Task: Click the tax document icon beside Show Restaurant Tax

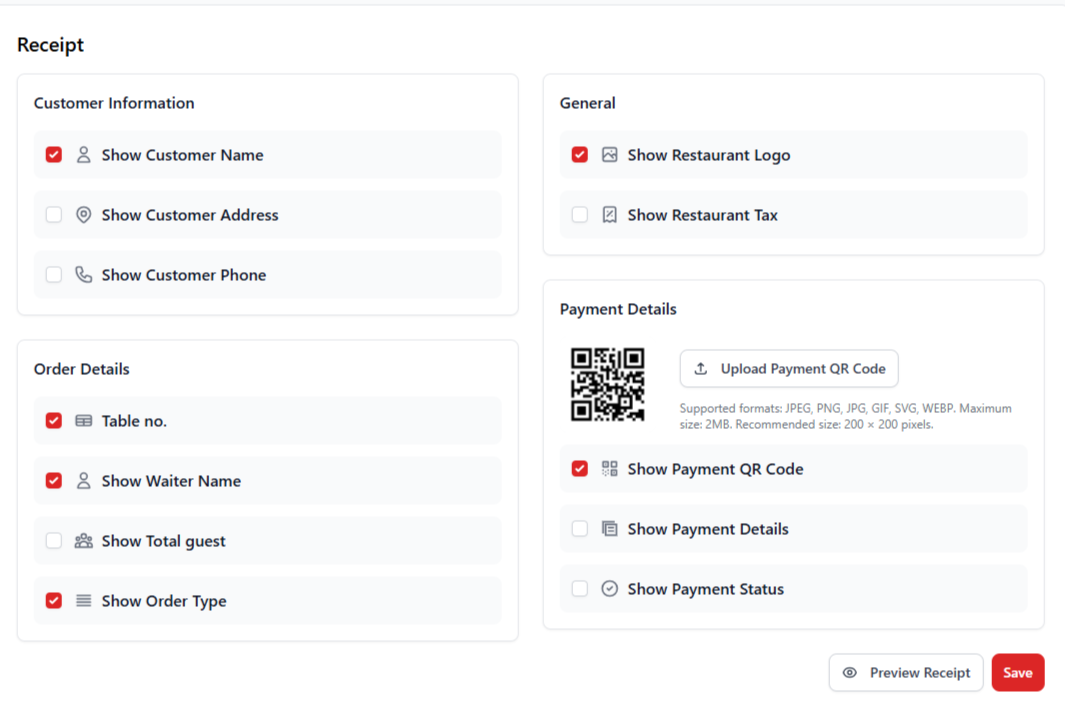Action: 609,214
